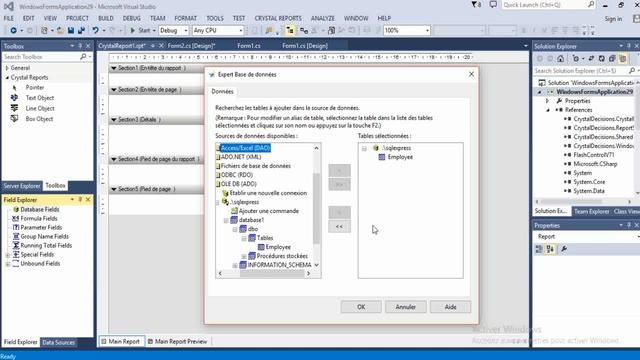
Task: Switch to Server Explorer tab
Action: coord(22,186)
